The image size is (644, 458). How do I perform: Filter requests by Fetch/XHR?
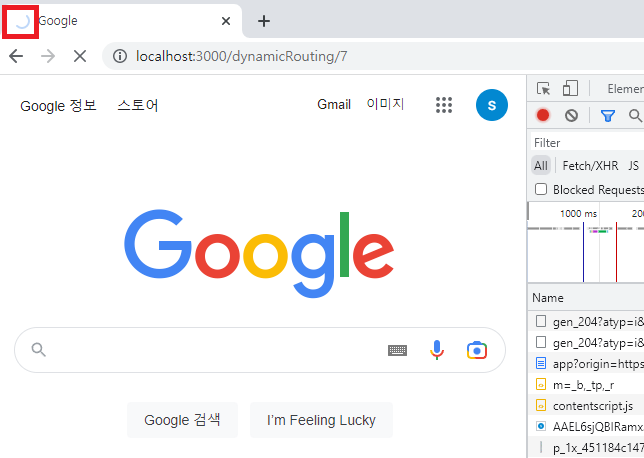click(x=590, y=166)
